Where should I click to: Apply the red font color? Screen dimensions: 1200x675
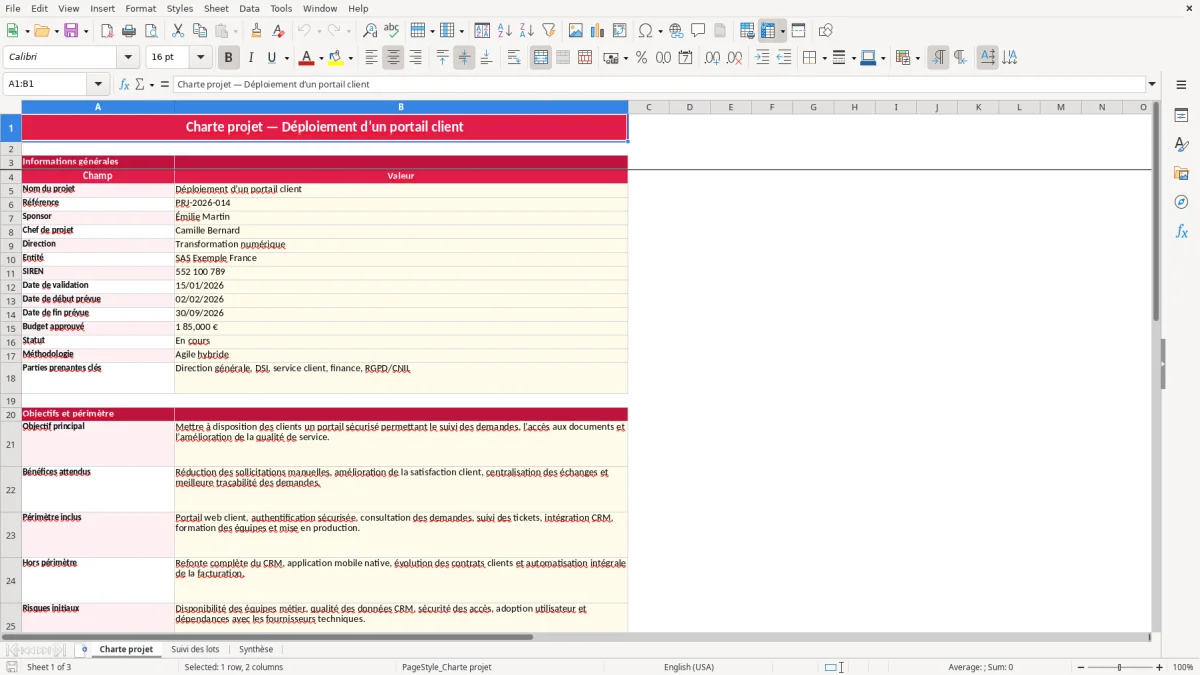point(308,58)
